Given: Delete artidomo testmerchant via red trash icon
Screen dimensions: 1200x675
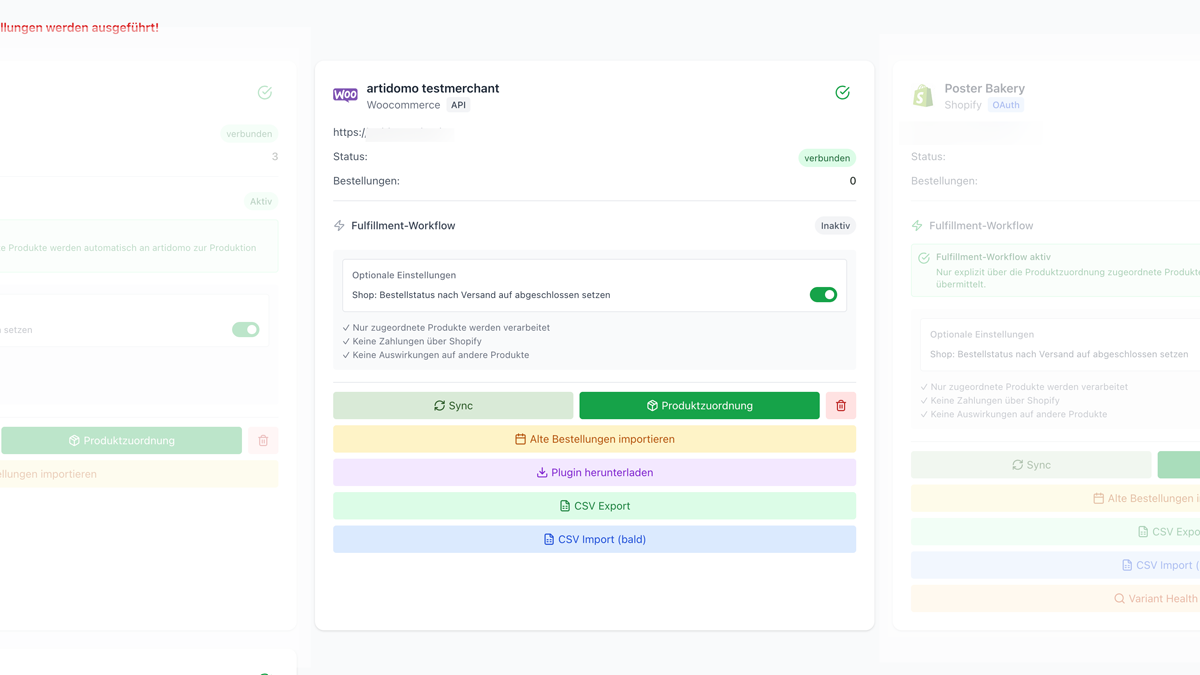Looking at the screenshot, I should 841,405.
